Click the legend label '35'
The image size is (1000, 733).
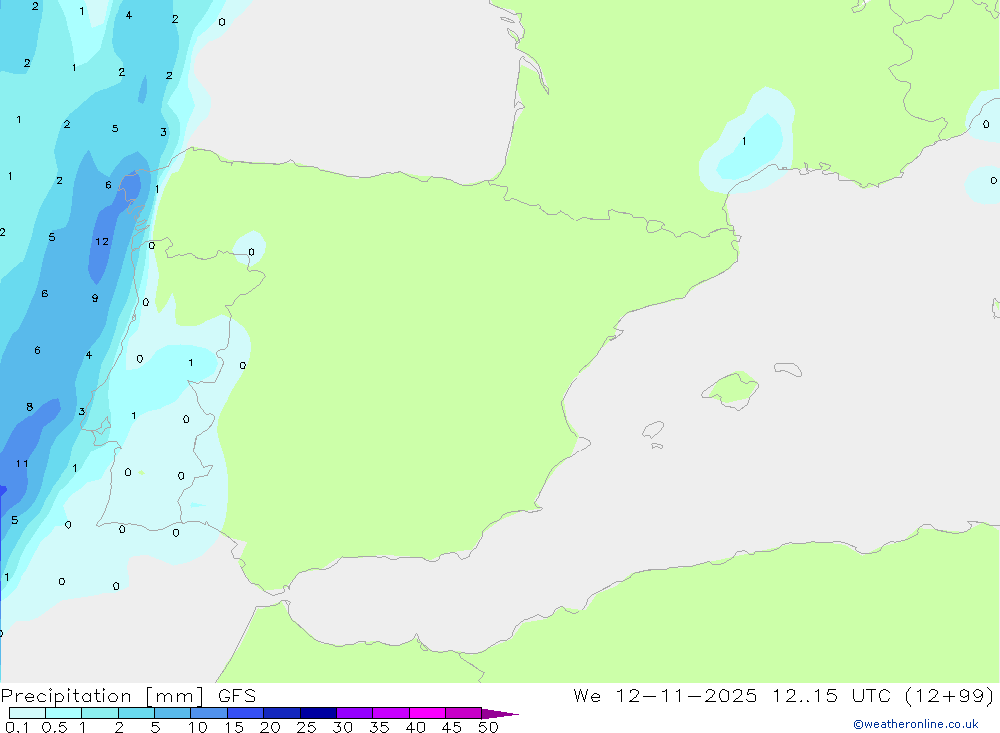pos(379,727)
